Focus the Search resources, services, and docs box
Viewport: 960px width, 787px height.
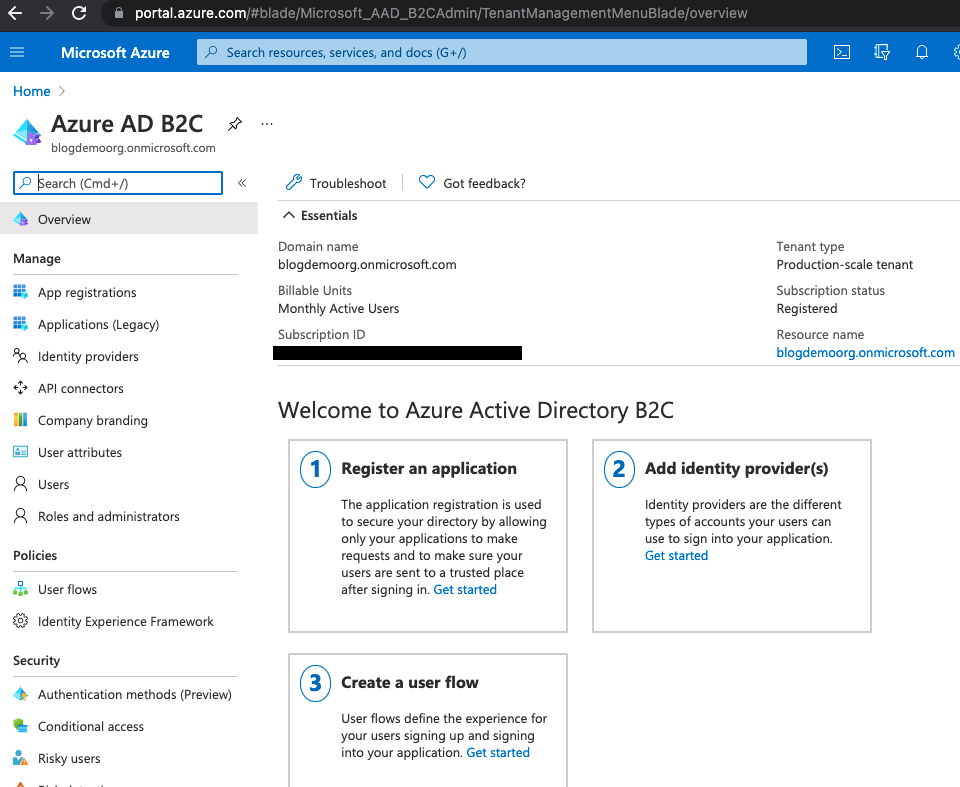(x=501, y=52)
